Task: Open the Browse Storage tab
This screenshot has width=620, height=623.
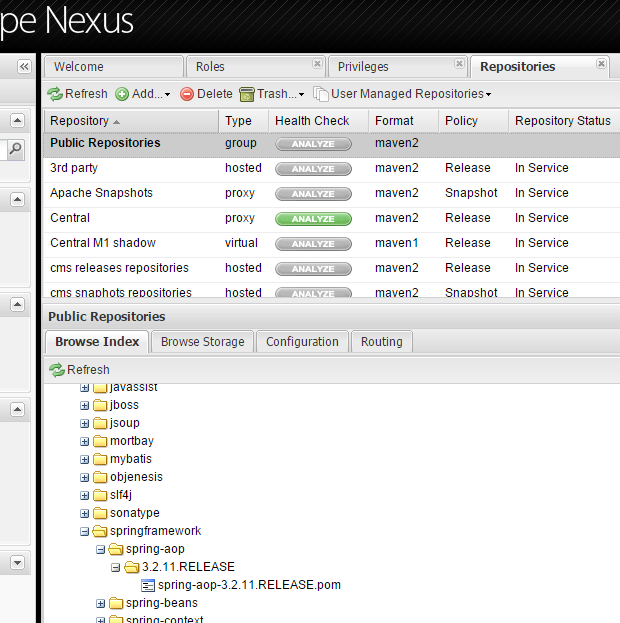Action: click(203, 342)
